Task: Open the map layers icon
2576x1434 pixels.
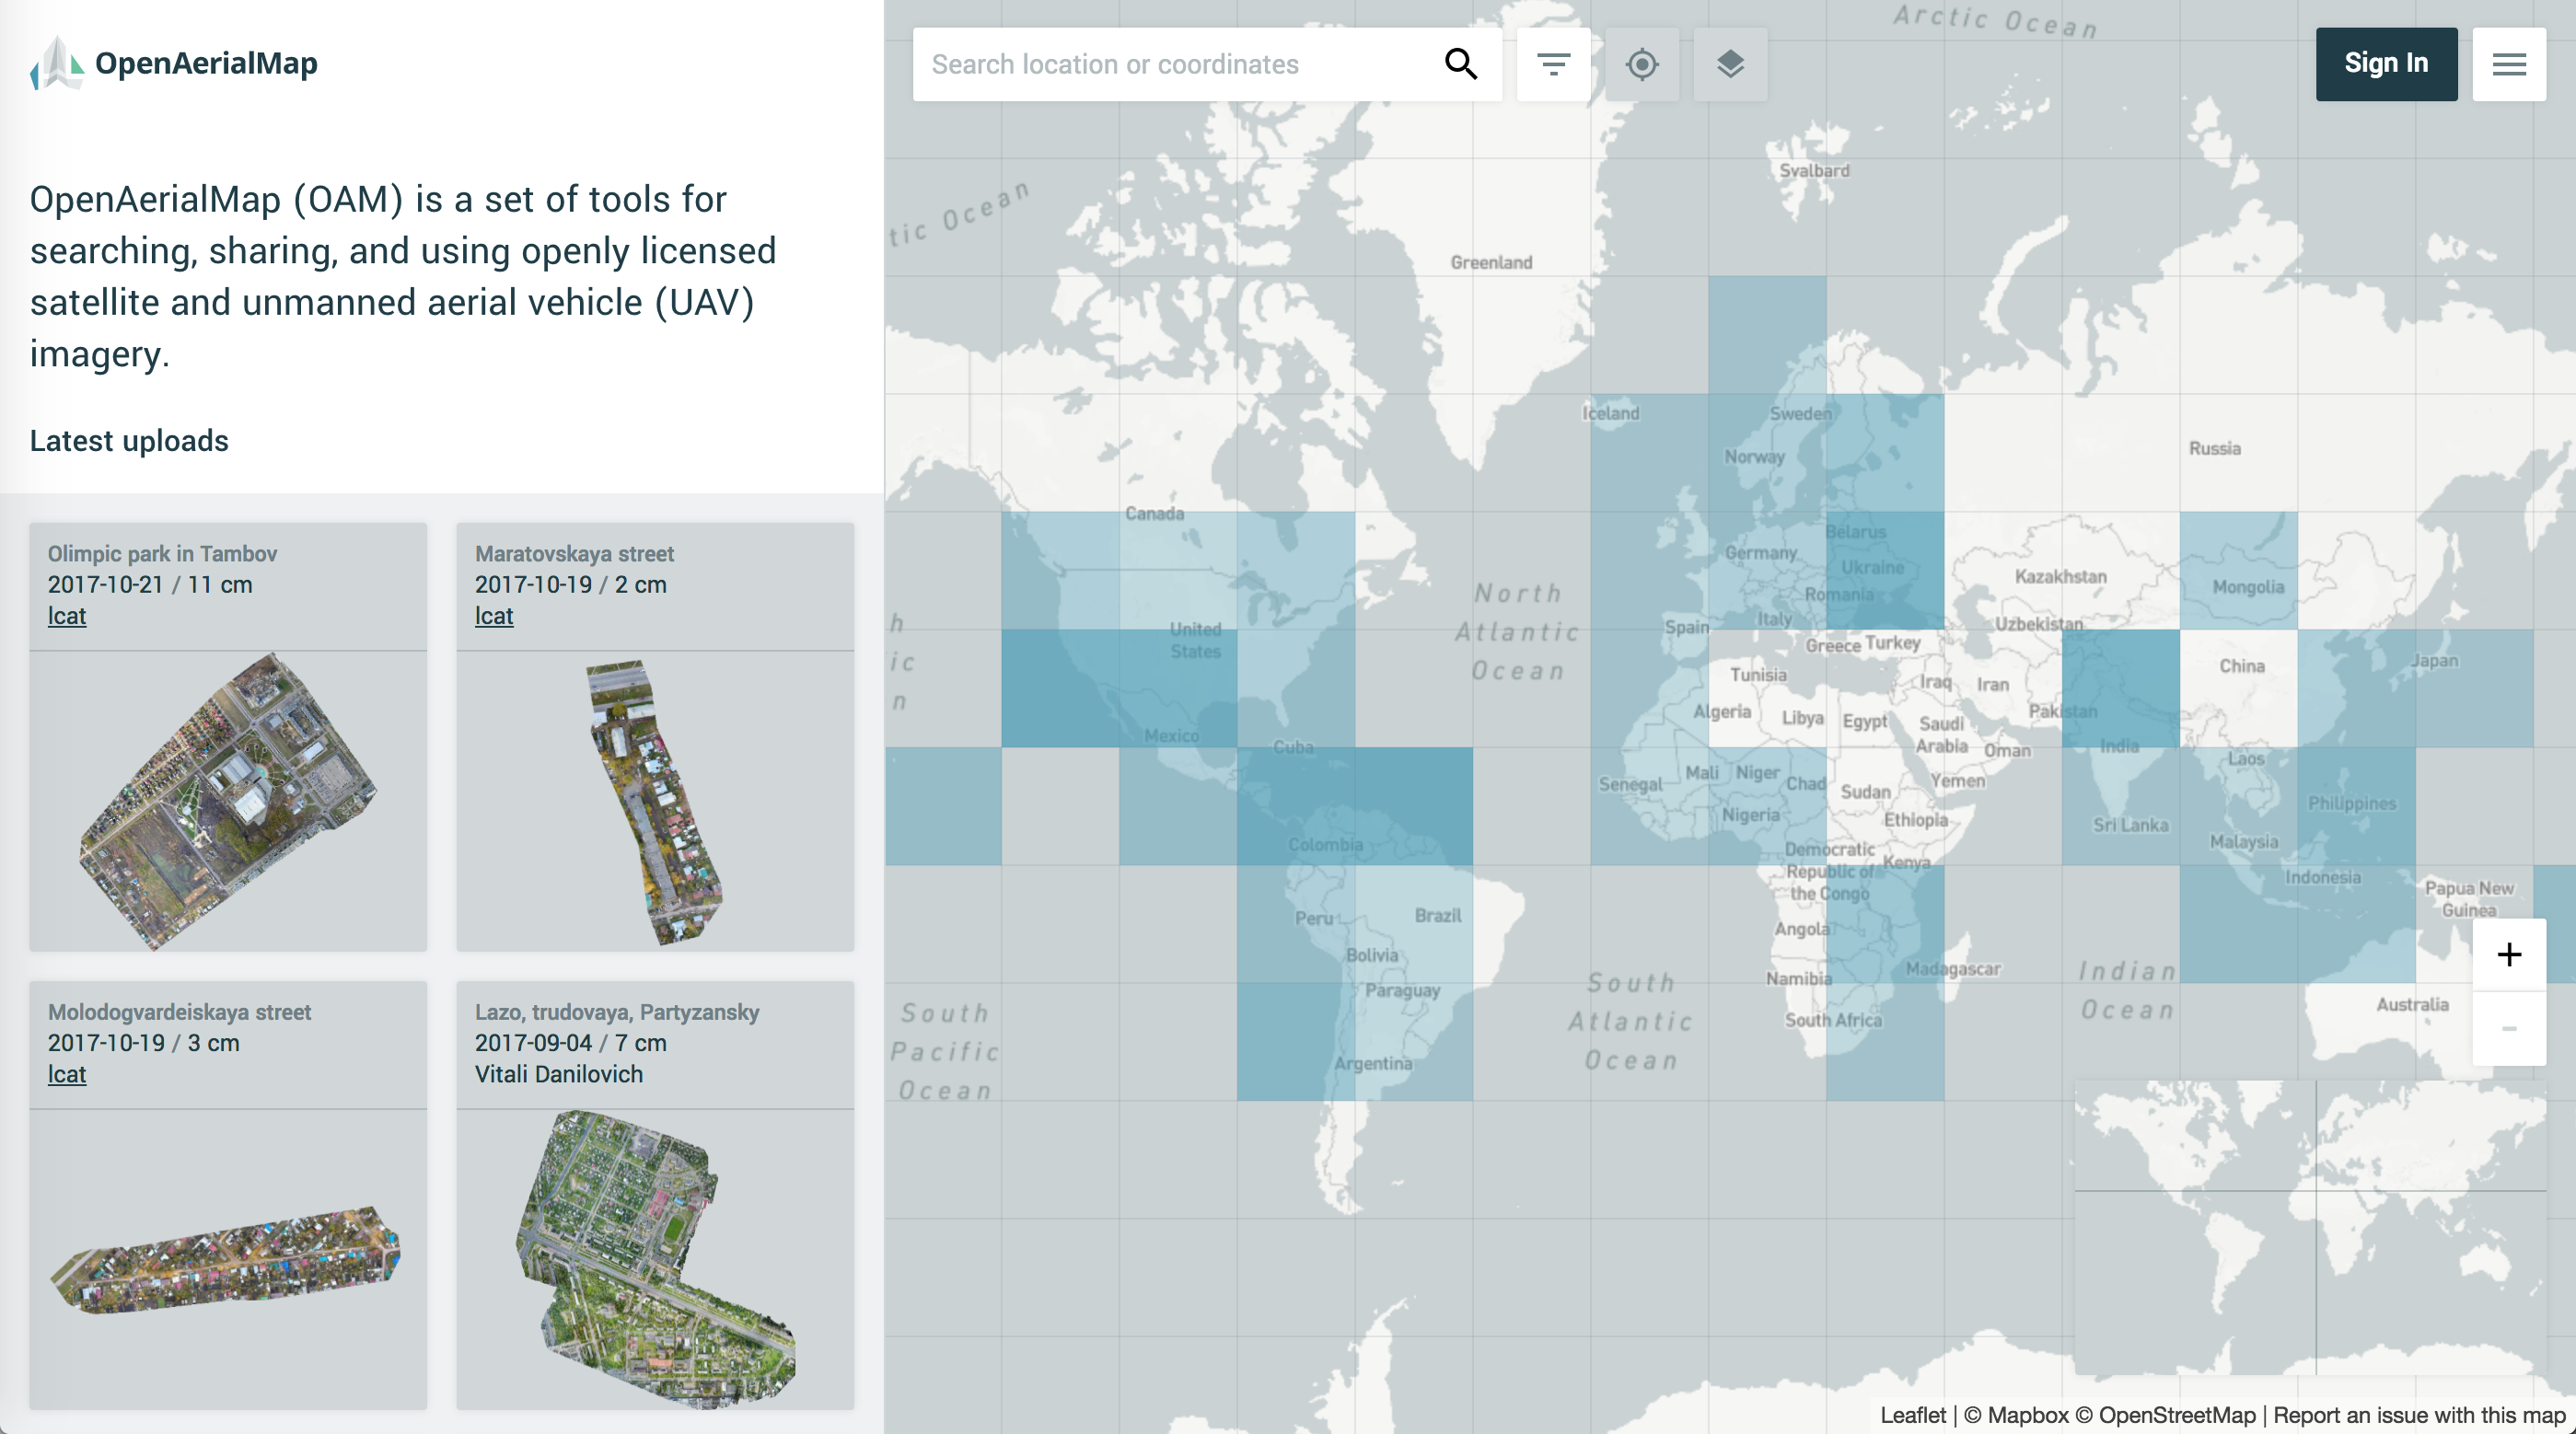Action: click(x=1730, y=64)
